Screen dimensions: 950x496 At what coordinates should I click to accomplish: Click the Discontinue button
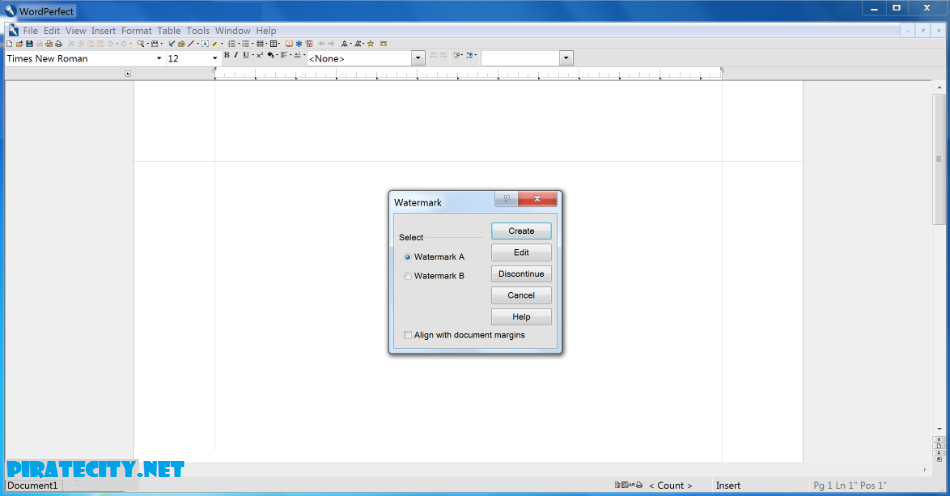[x=521, y=274]
